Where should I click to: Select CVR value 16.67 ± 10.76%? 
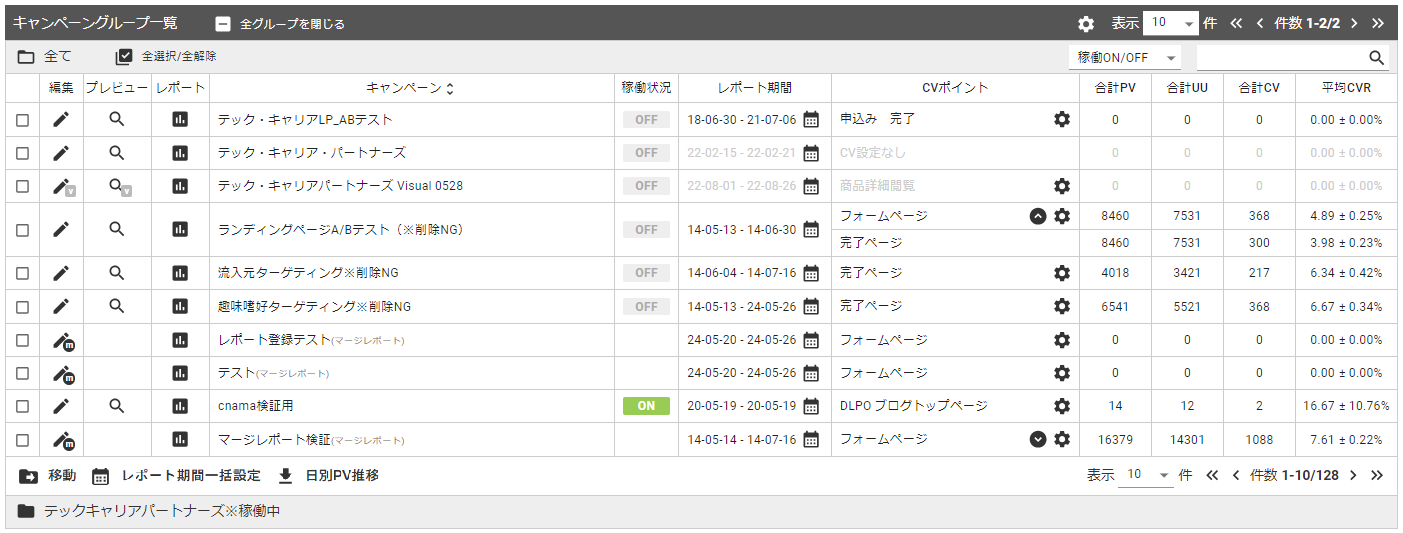point(1346,406)
